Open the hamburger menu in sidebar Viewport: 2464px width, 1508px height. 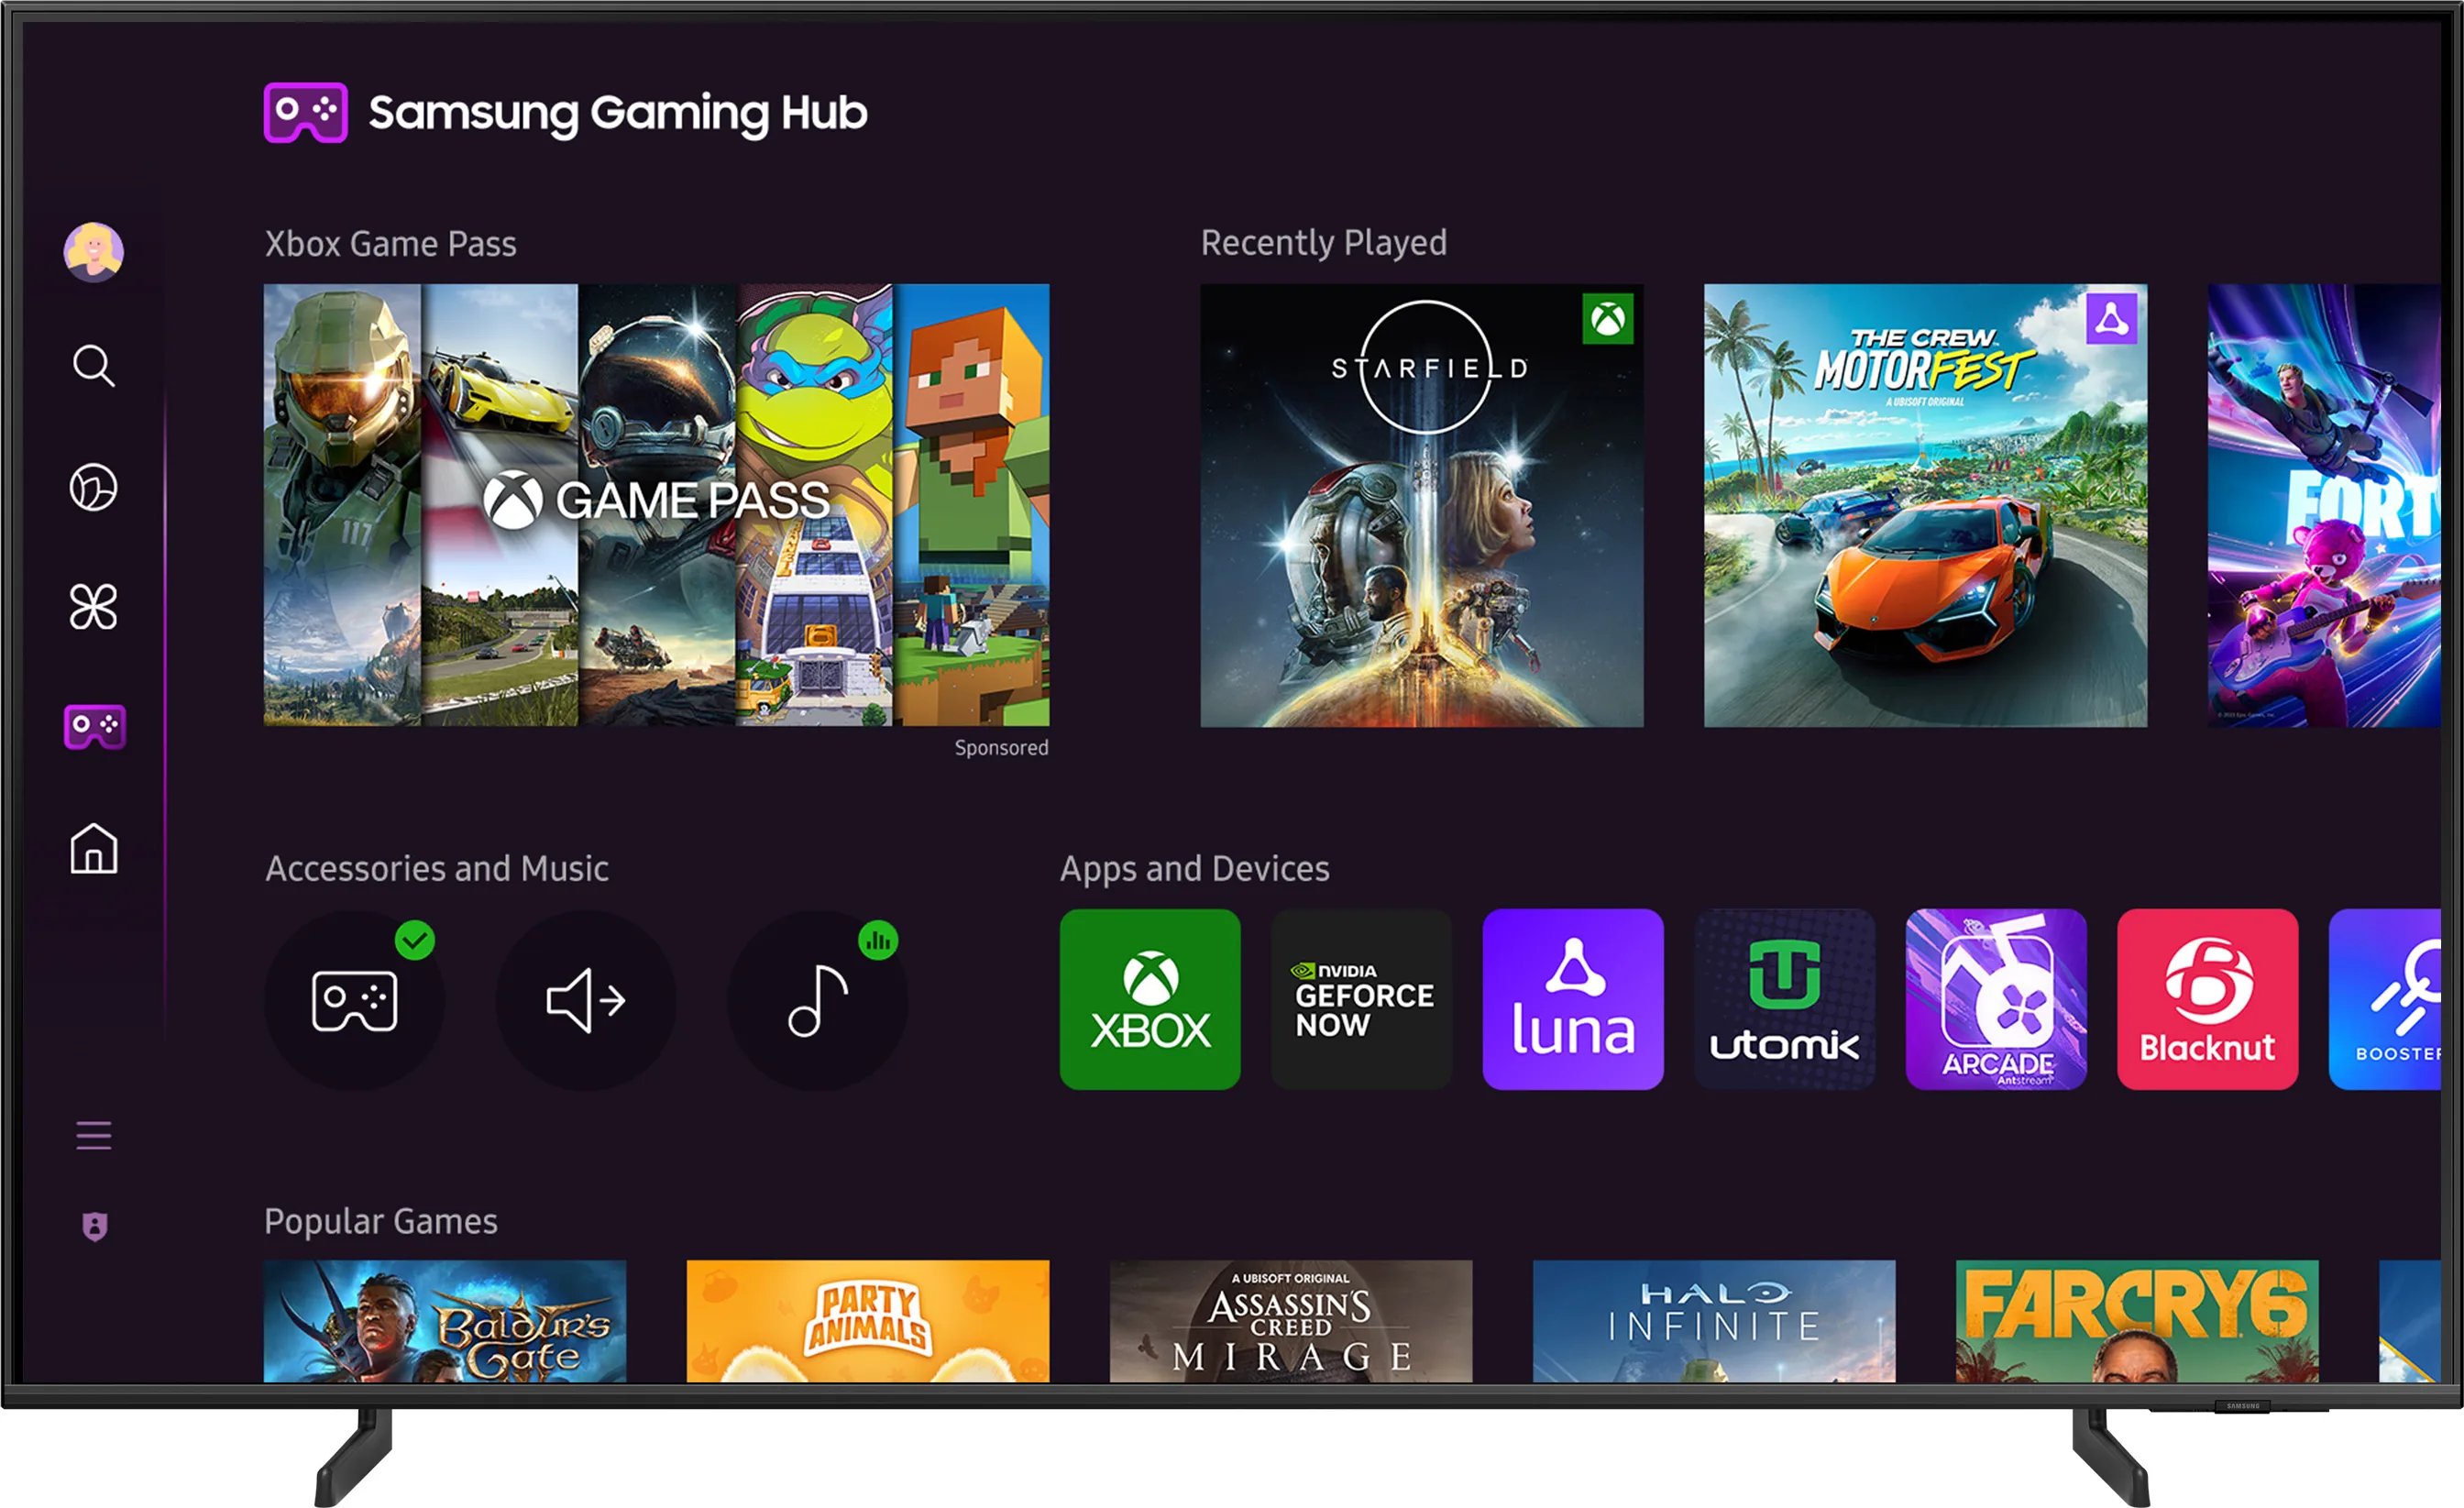[94, 1136]
